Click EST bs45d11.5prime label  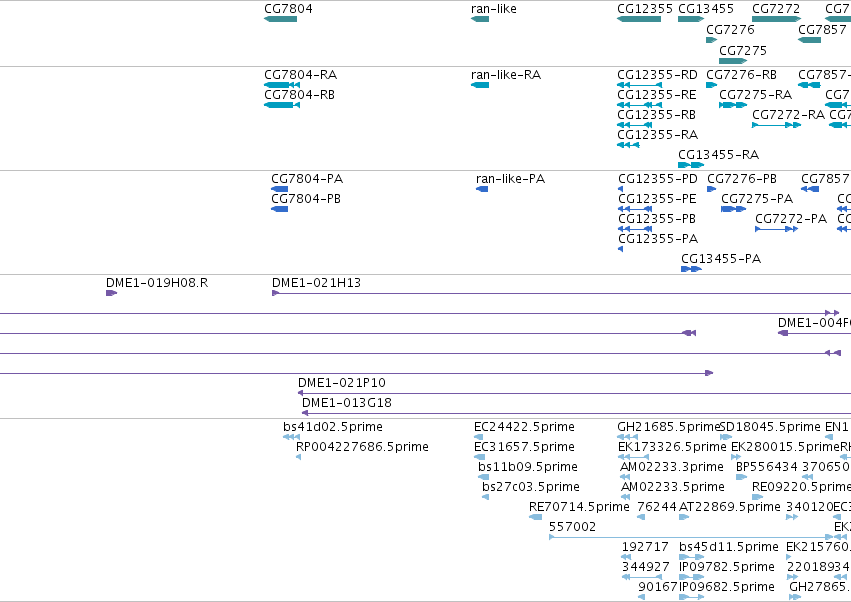tap(729, 547)
